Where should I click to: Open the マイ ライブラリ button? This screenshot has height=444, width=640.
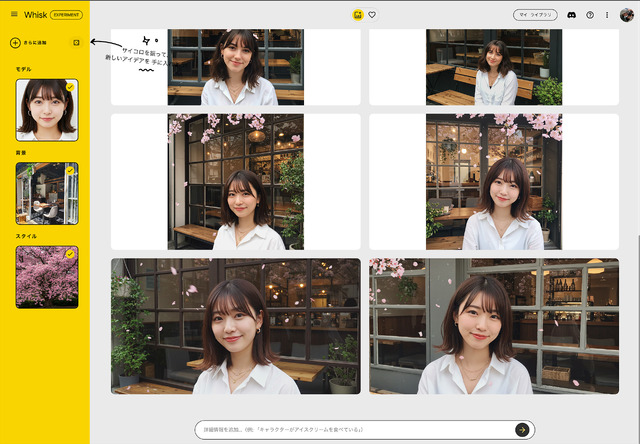(535, 15)
